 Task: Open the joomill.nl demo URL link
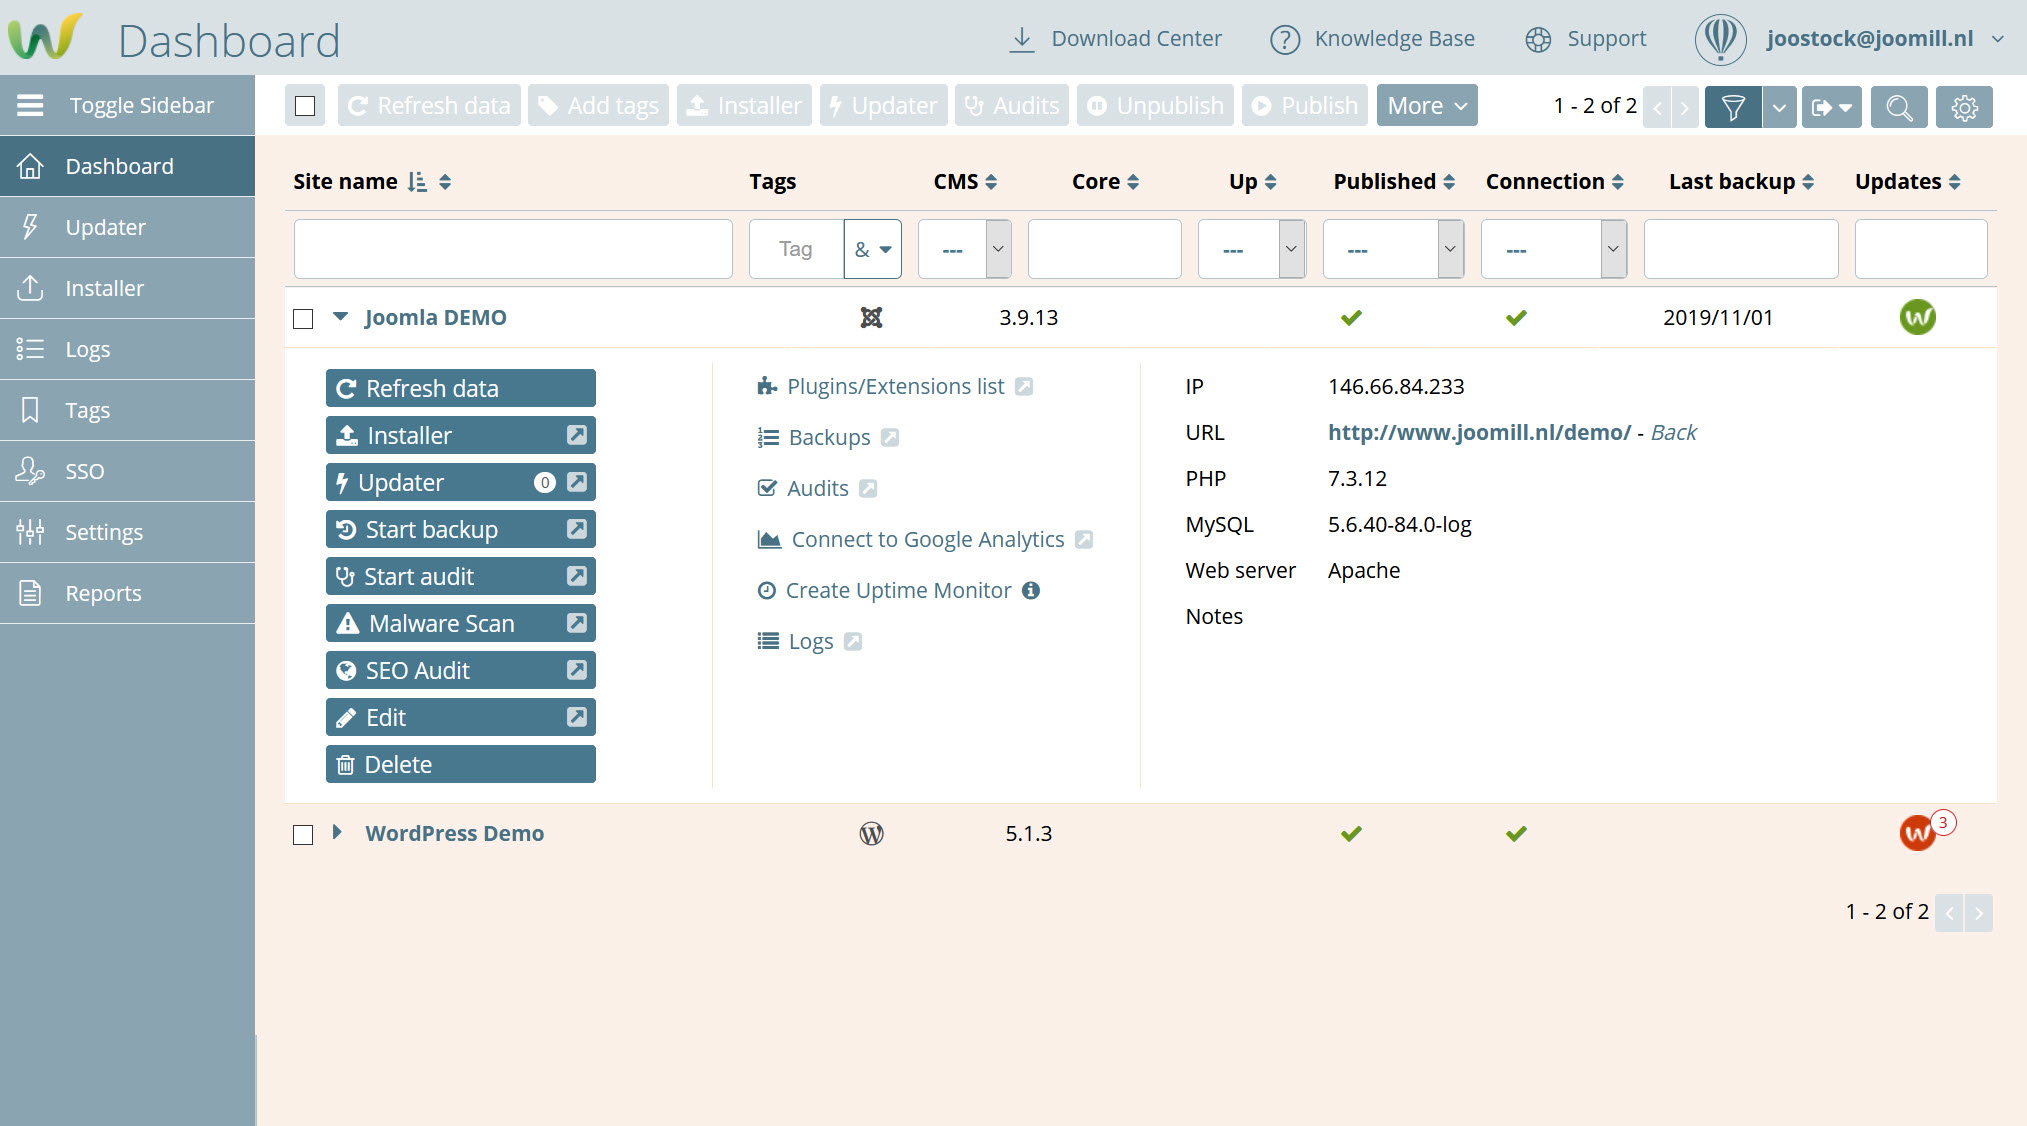click(1478, 432)
